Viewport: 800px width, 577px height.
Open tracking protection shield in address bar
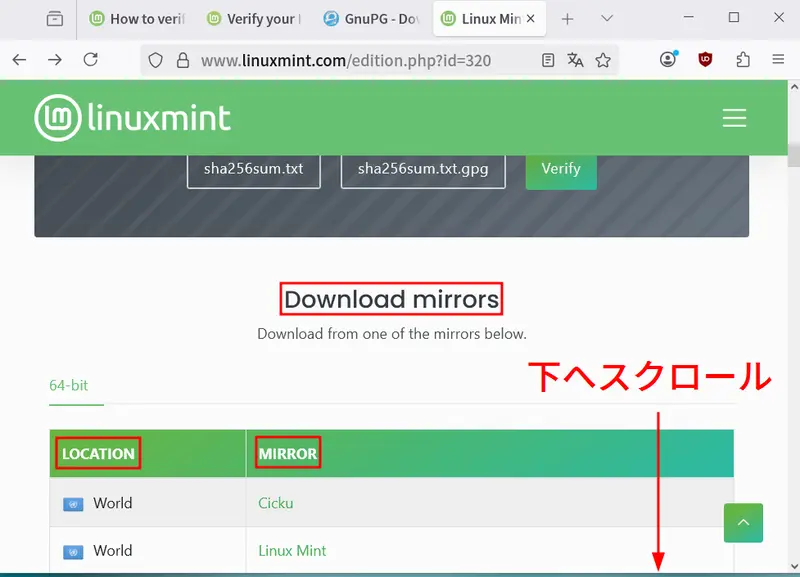[x=156, y=61]
